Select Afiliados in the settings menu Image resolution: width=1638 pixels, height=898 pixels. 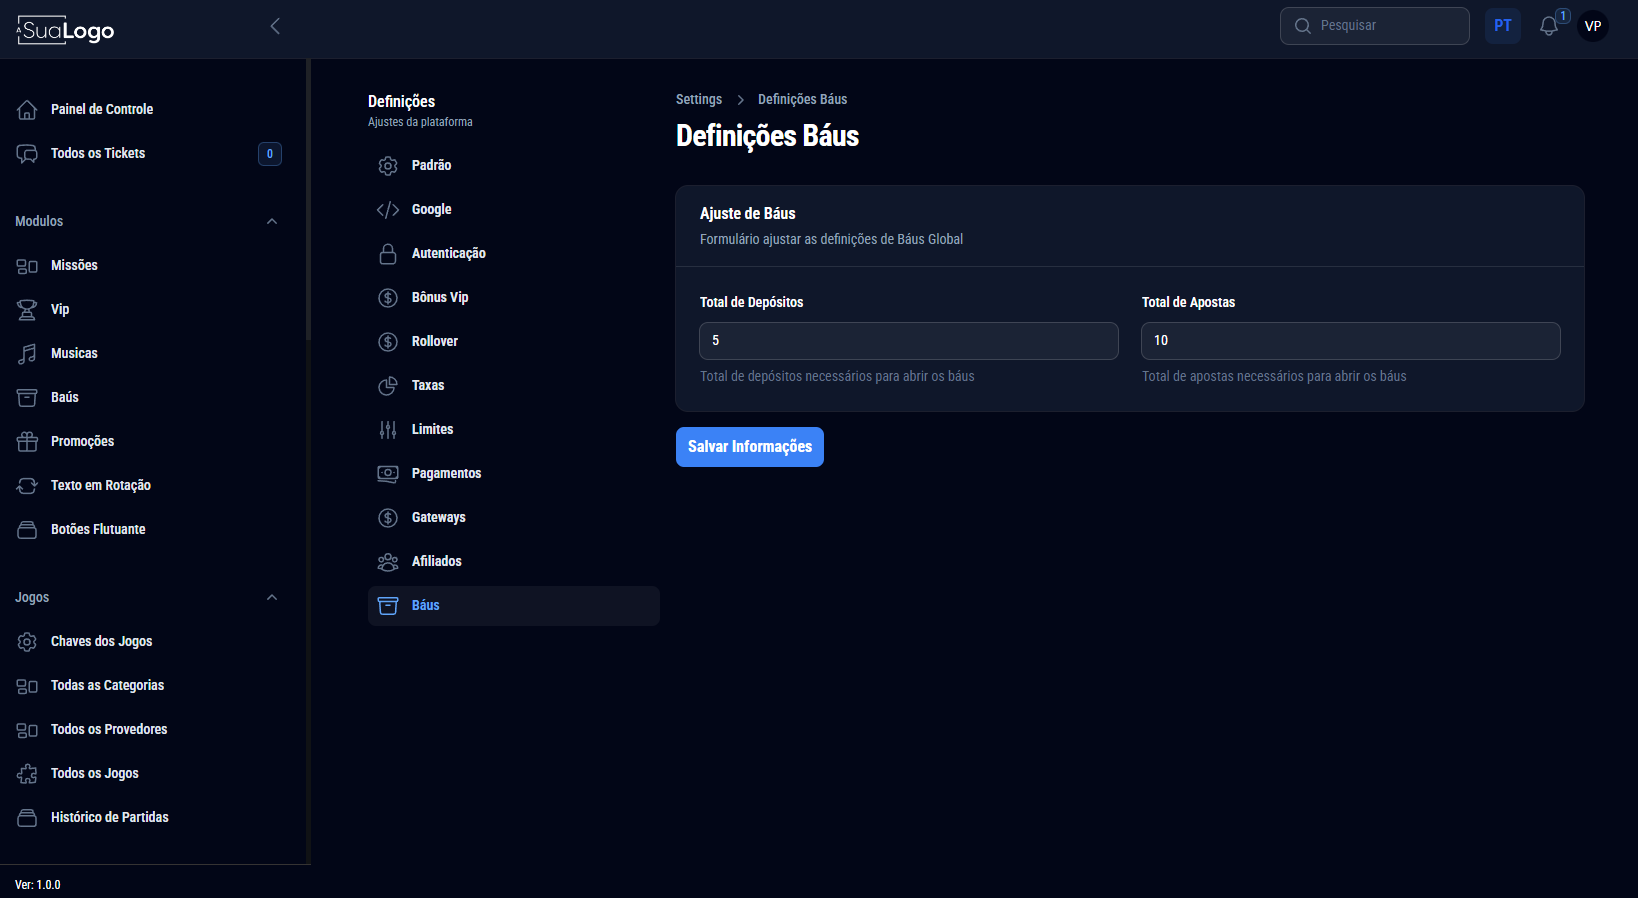436,562
